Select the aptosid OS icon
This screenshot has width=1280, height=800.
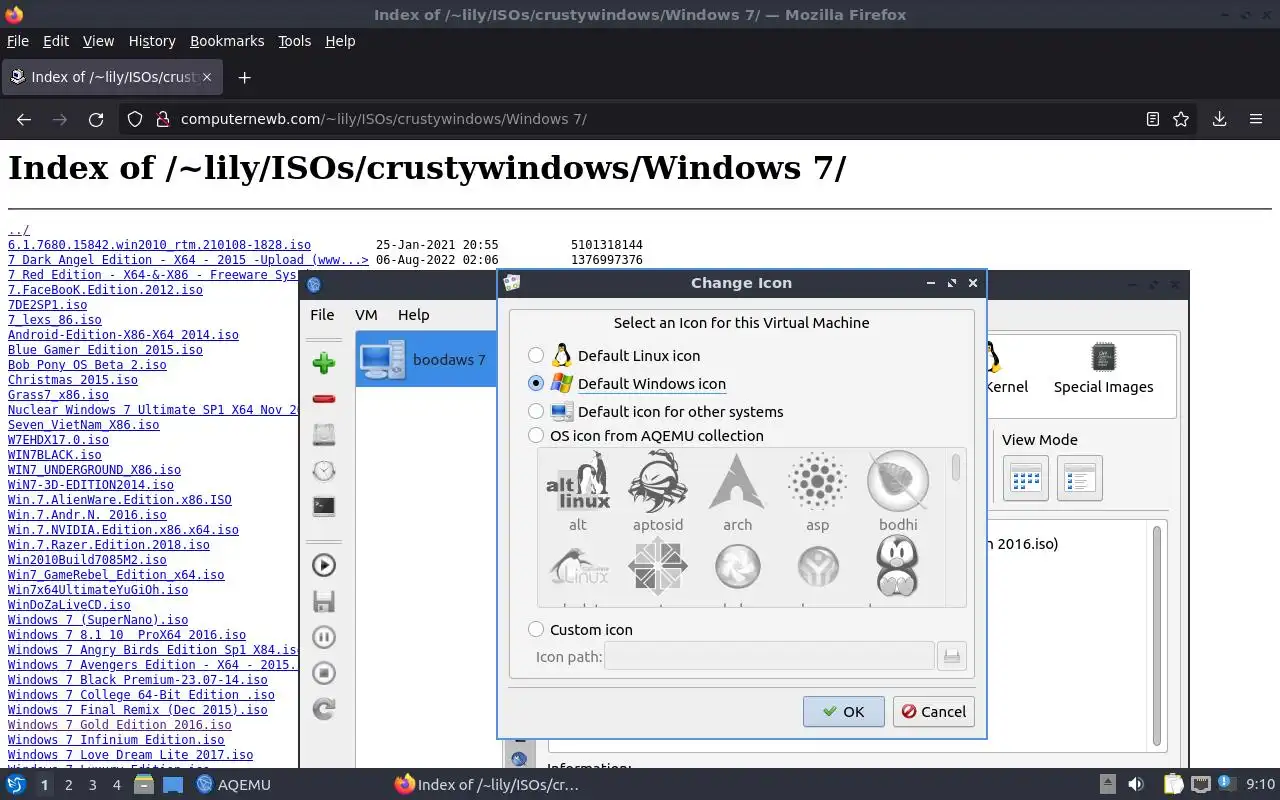(x=658, y=491)
